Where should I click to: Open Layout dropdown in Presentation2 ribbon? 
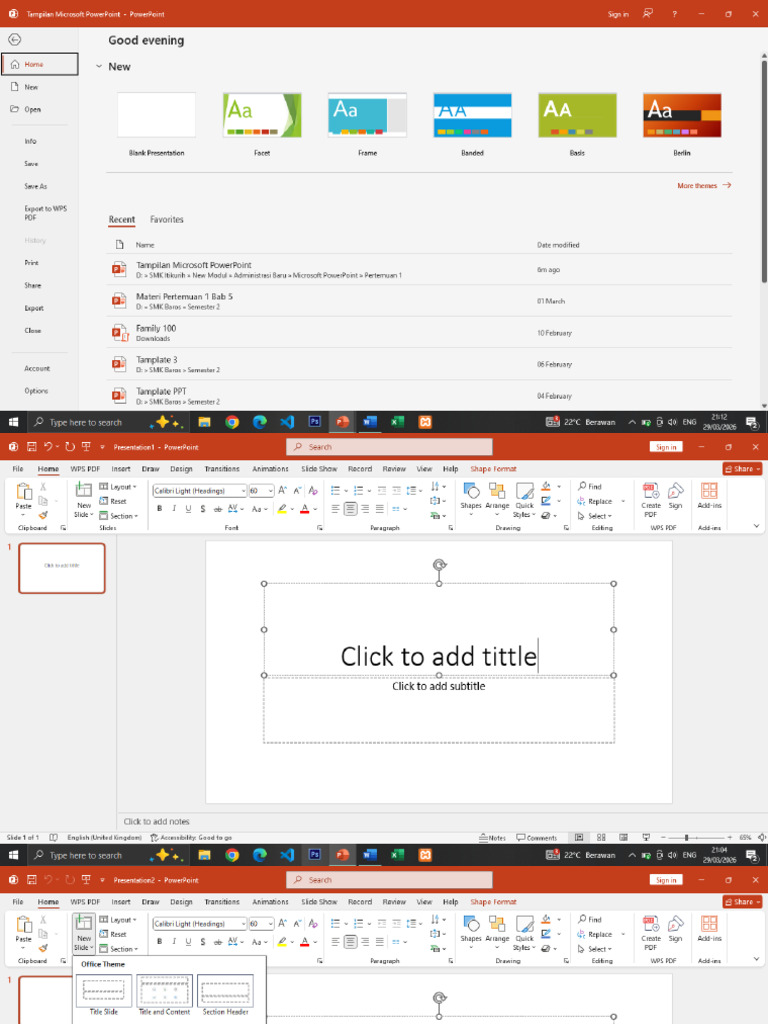118,920
